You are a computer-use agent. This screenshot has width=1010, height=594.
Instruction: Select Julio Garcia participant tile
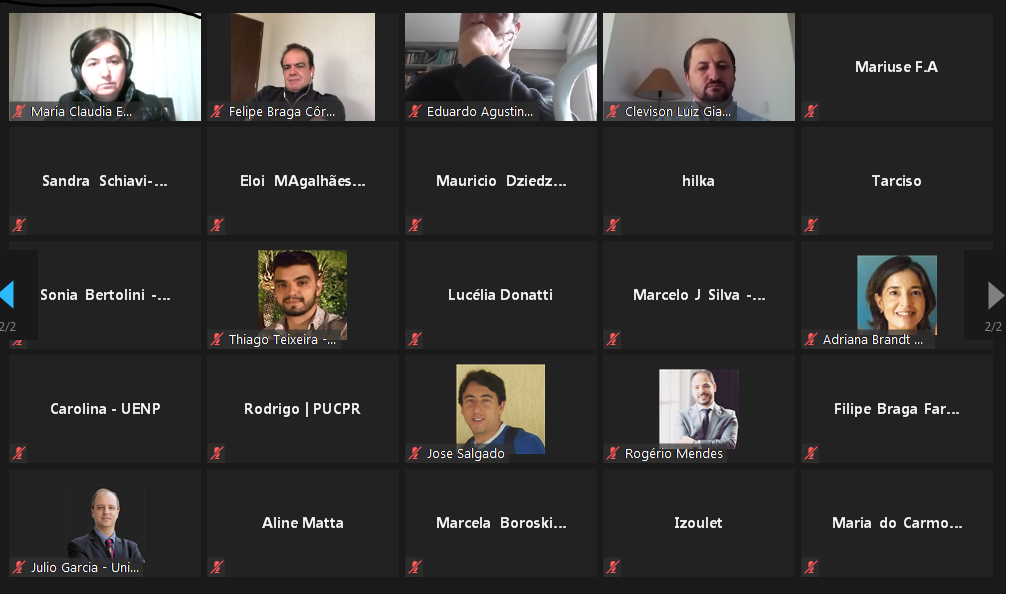tap(105, 523)
